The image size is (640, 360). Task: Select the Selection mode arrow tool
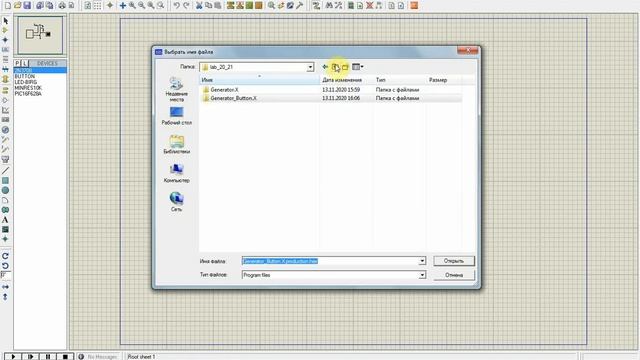[x=5, y=20]
